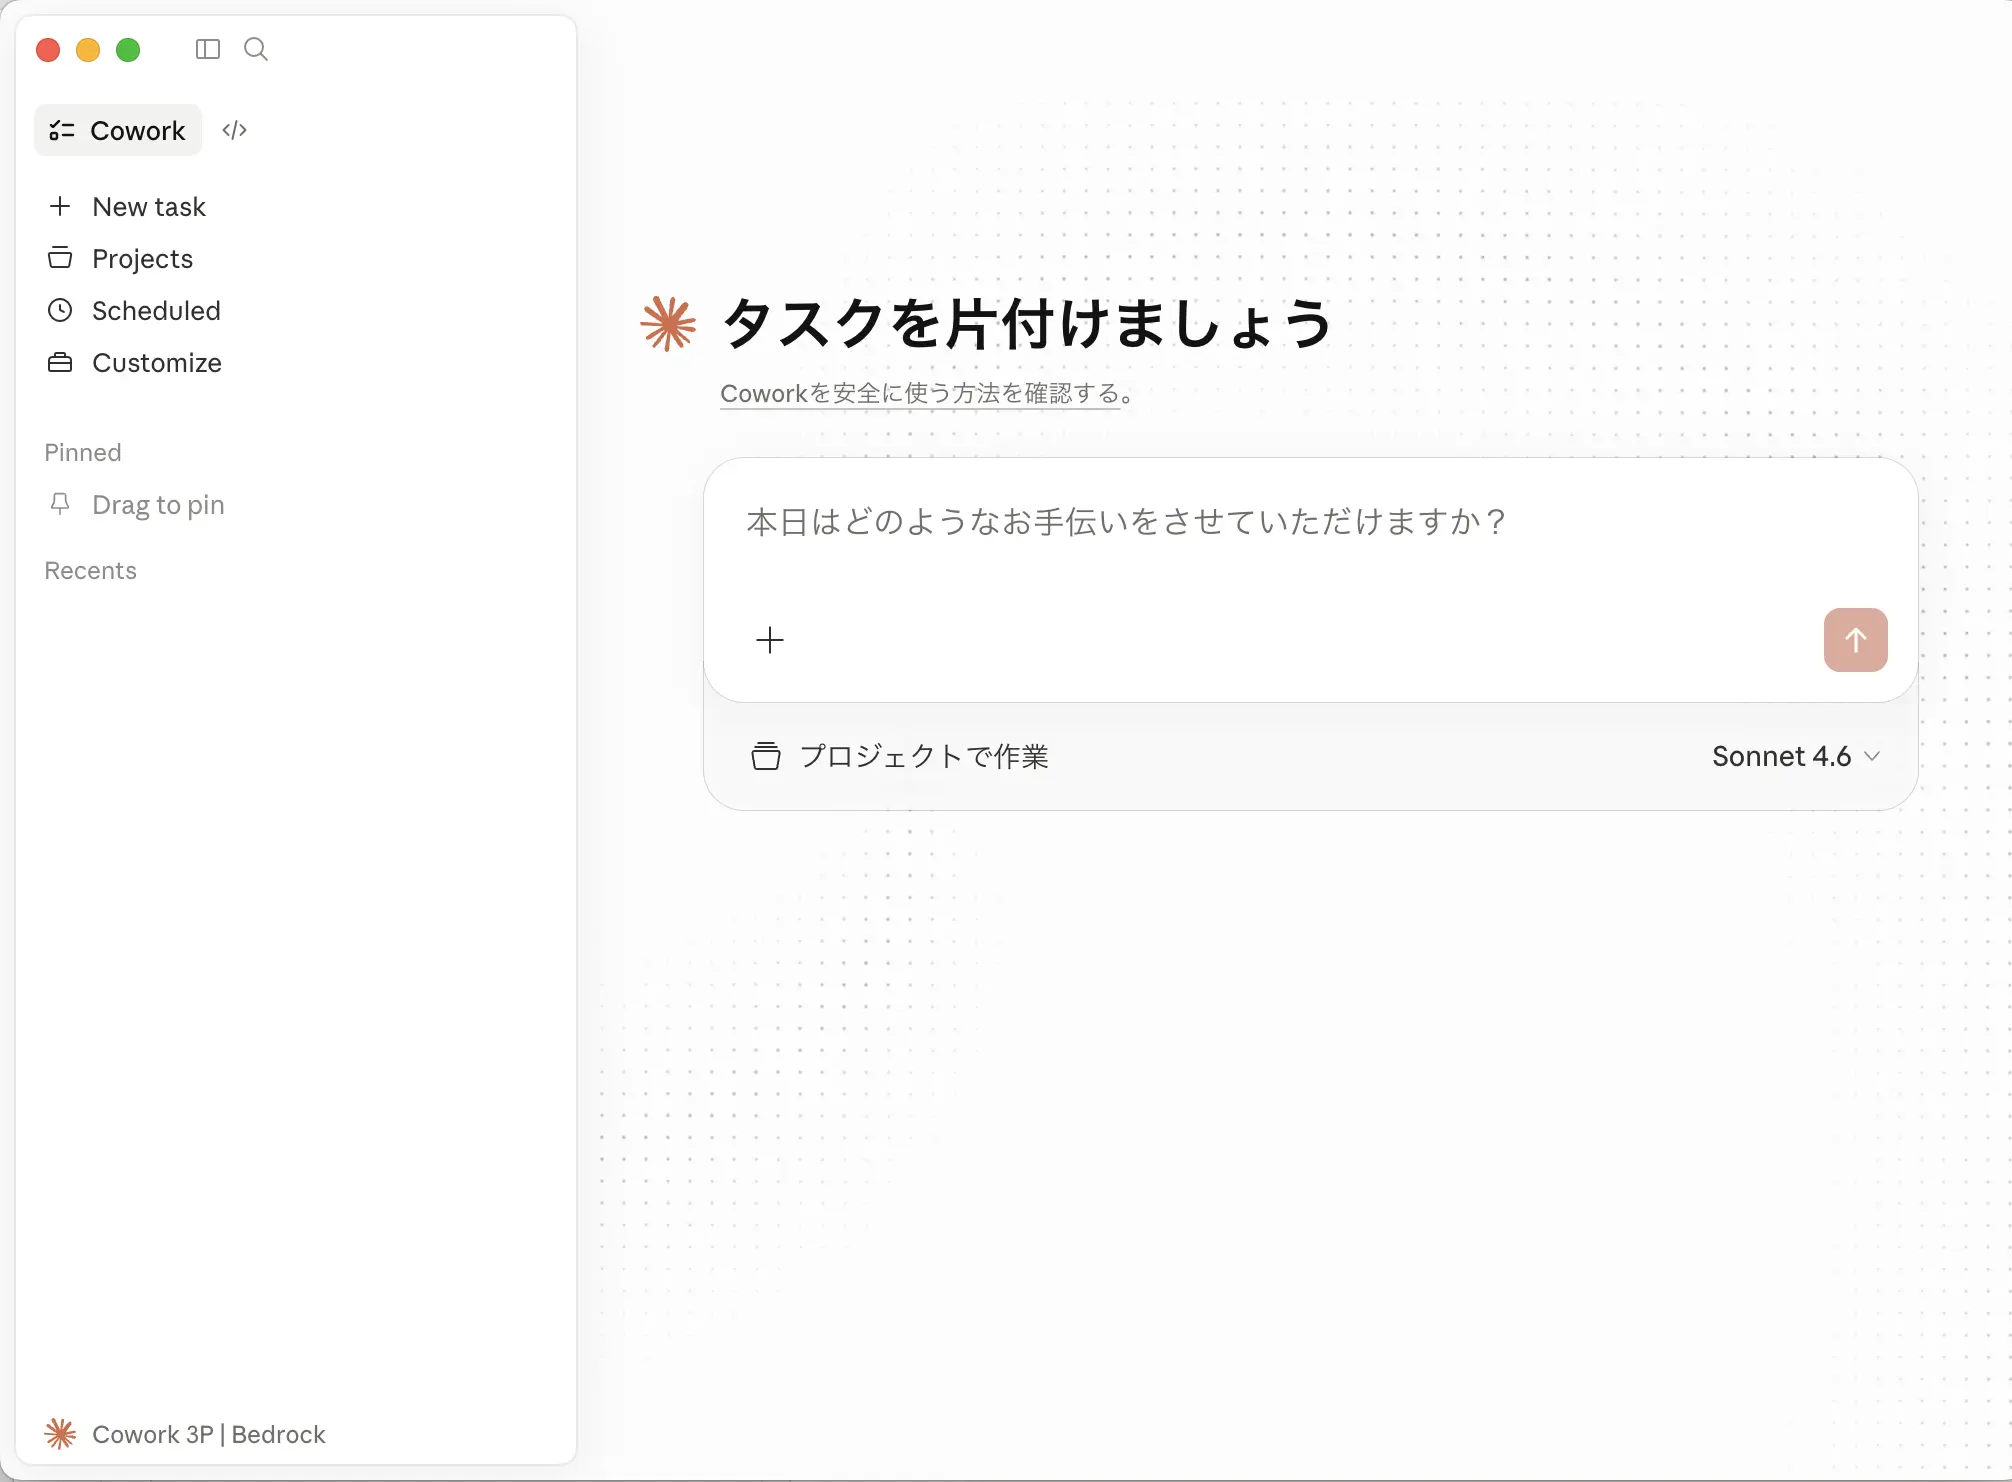This screenshot has width=2012, height=1482.
Task: Close the window with the red button
Action: [48, 50]
